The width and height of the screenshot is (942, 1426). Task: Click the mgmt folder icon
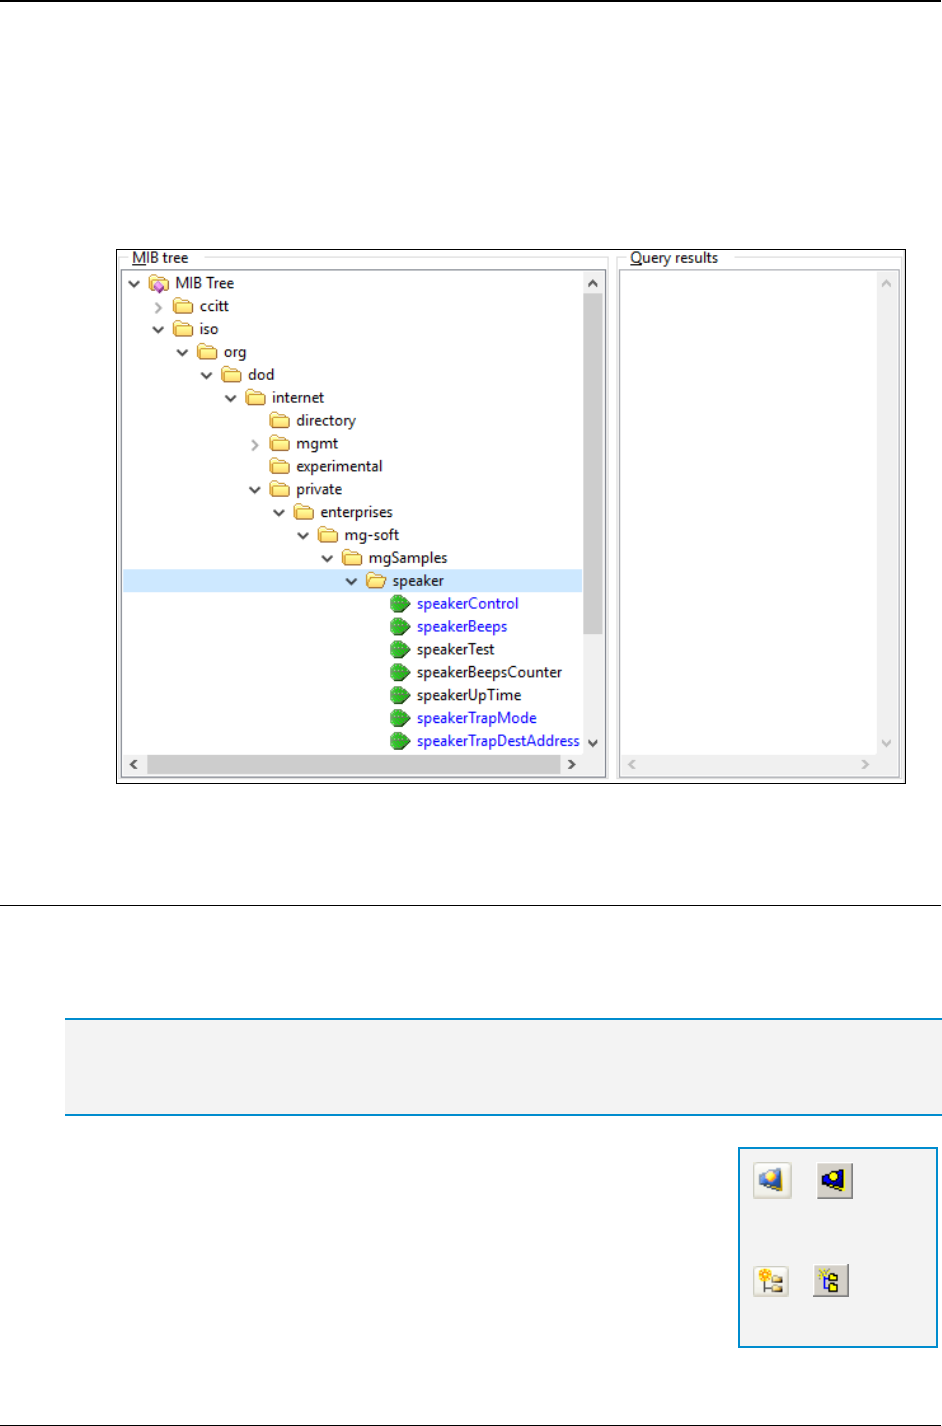click(x=280, y=444)
